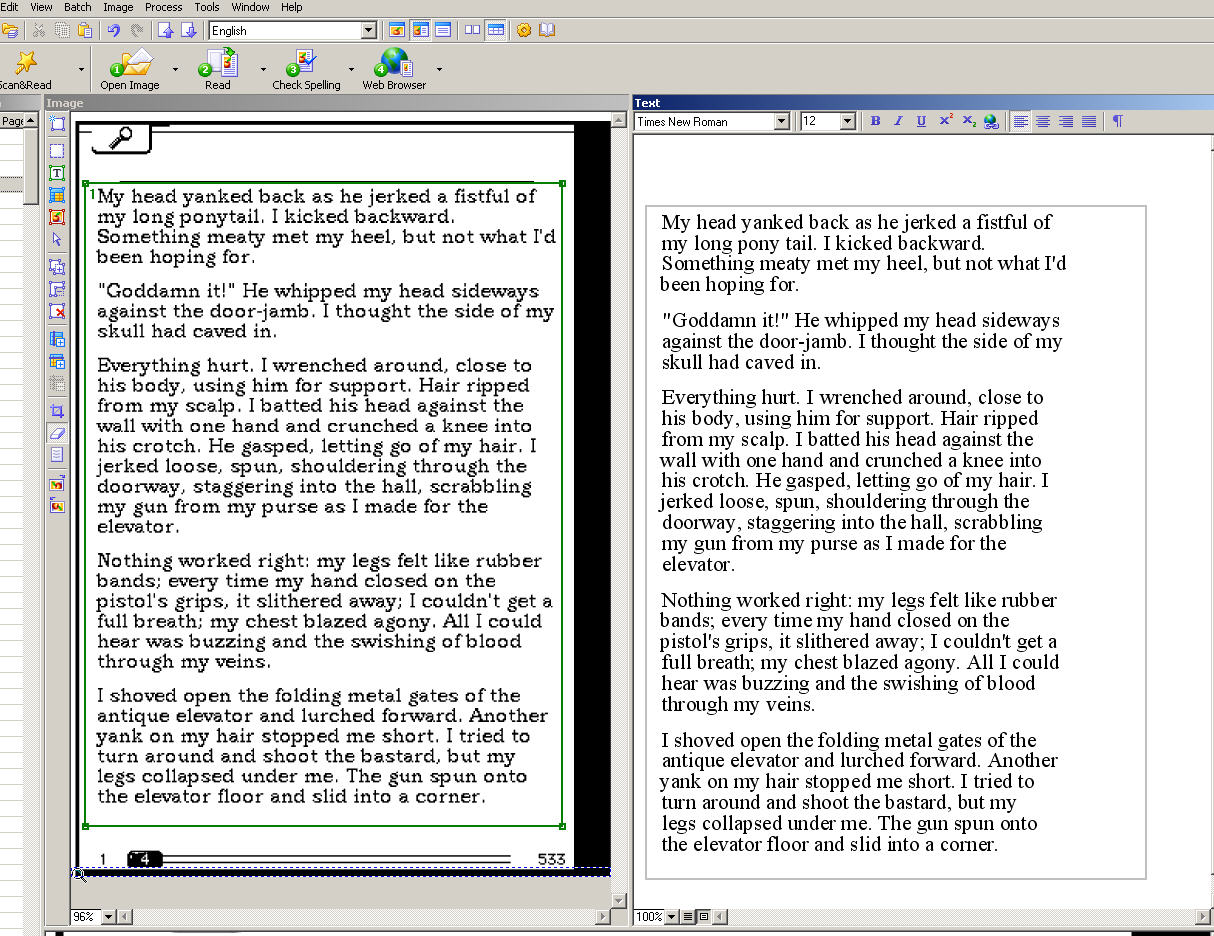1214x936 pixels.
Task: Expand the Scan&Read dropdown arrow
Action: pyautogui.click(x=79, y=70)
